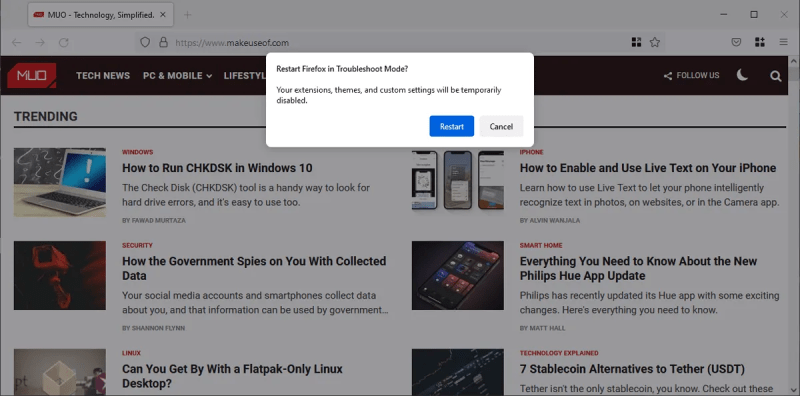The width and height of the screenshot is (800, 400).
Task: Open How to Run CHKDSK in Windows 10
Action: click(217, 168)
